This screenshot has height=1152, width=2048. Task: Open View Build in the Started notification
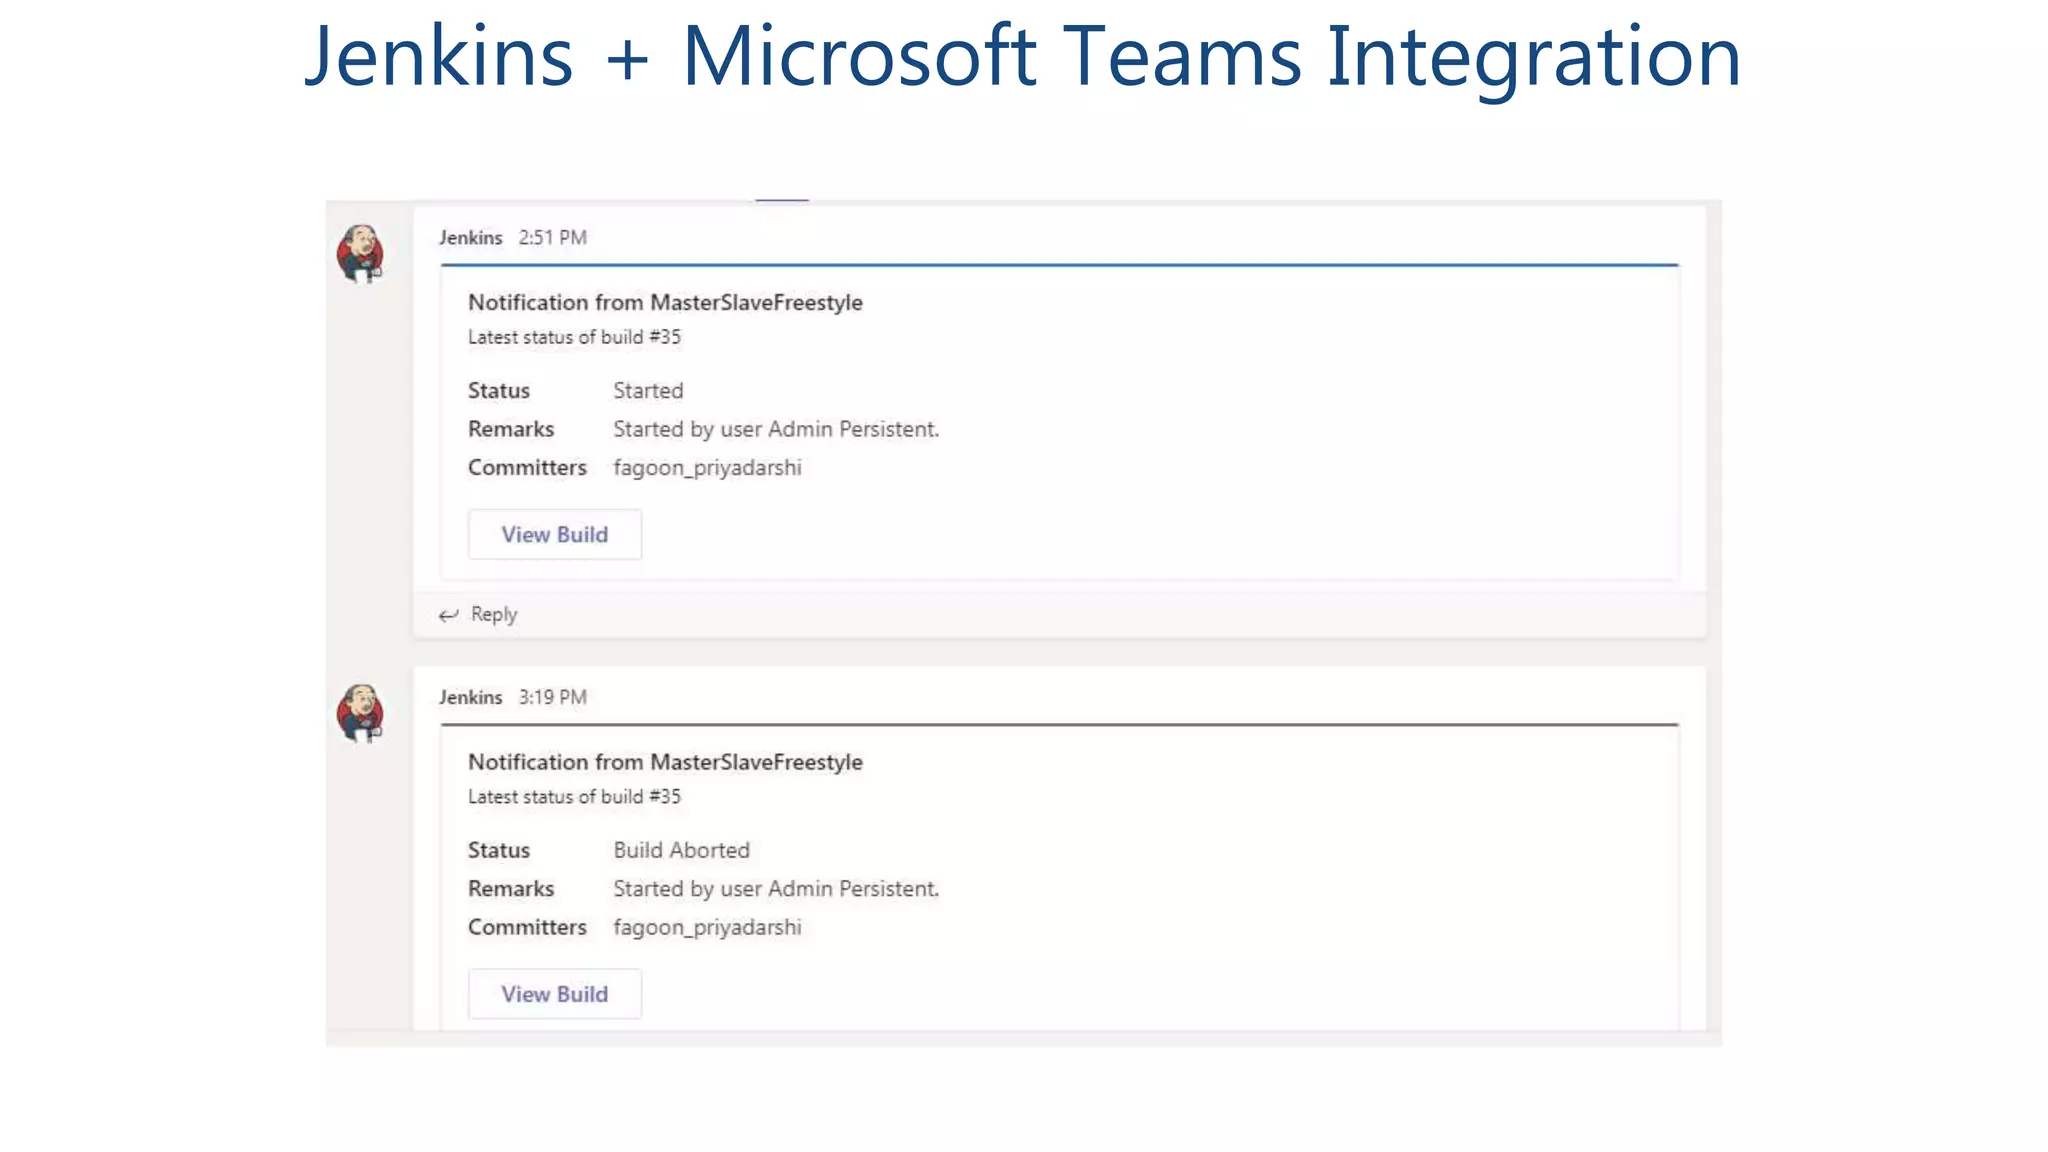555,535
